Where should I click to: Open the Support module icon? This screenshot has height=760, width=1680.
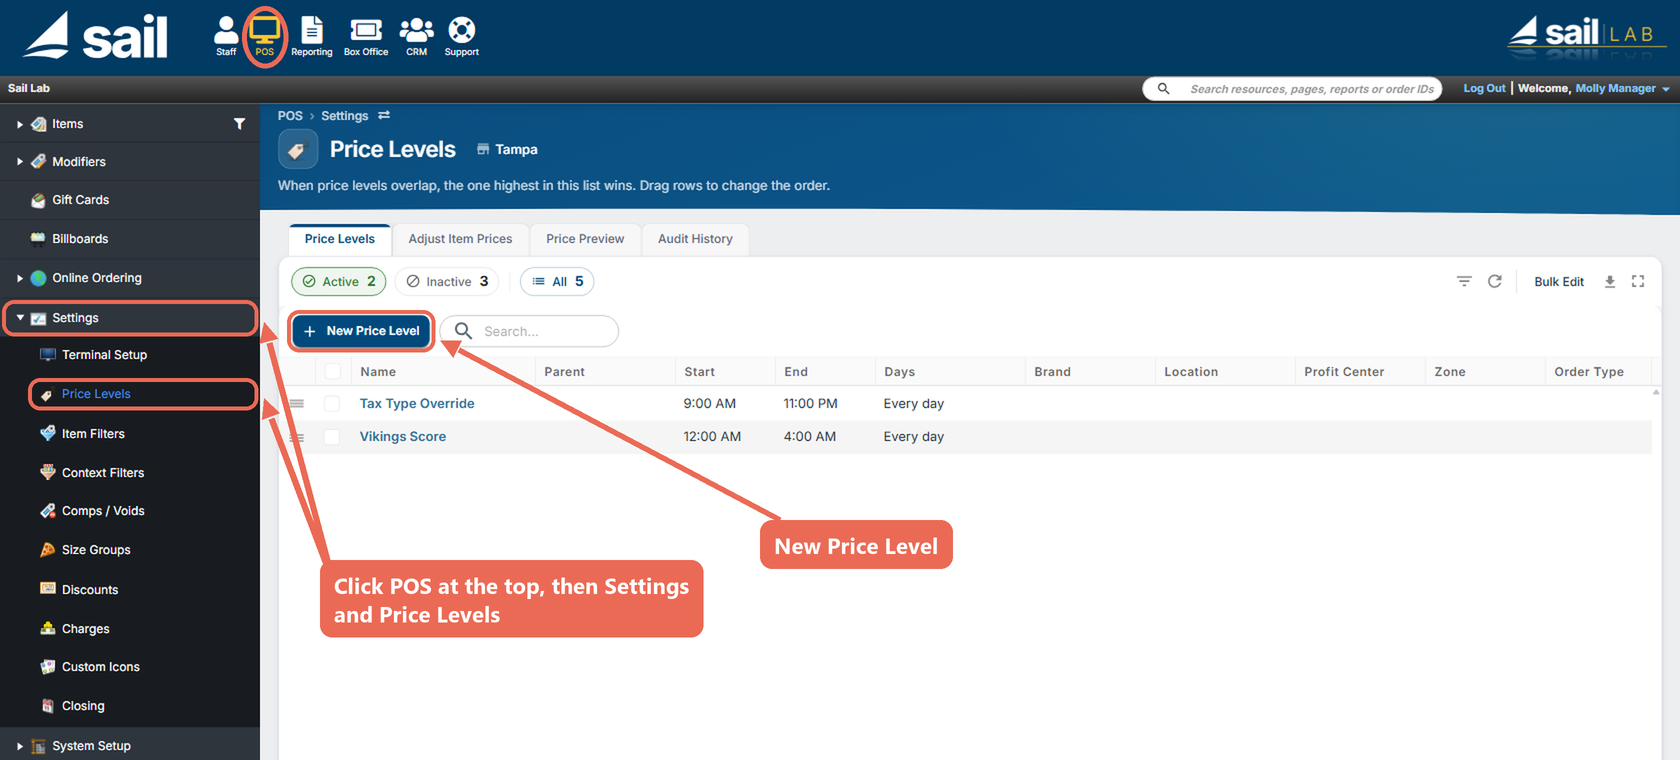pos(461,36)
